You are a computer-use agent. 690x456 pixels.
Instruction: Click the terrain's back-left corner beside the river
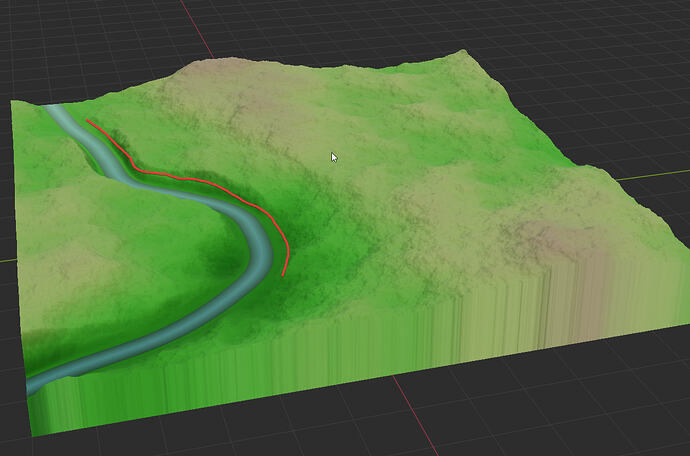coord(14,103)
